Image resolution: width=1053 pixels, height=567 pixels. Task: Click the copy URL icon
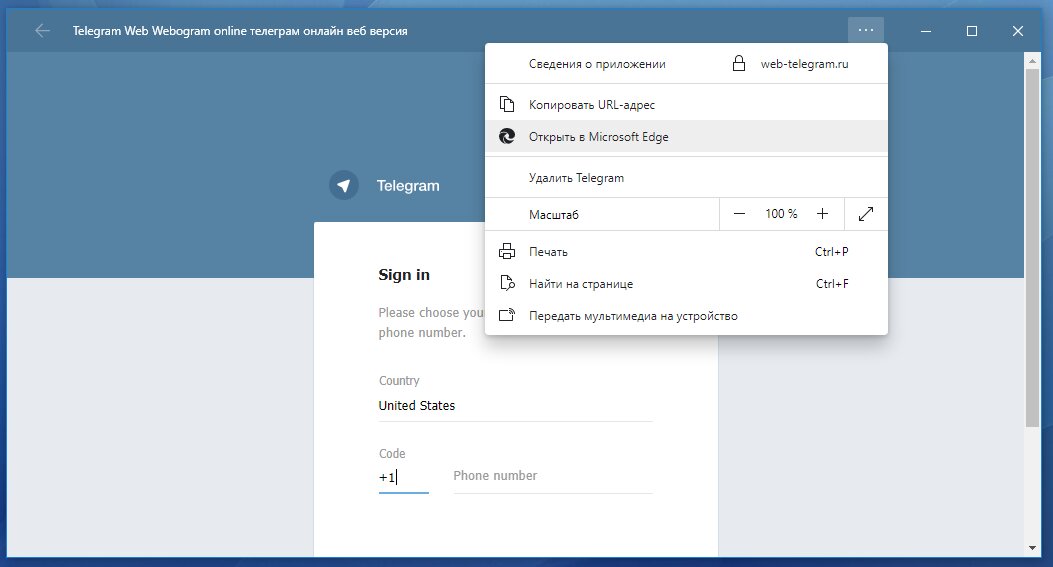(507, 105)
